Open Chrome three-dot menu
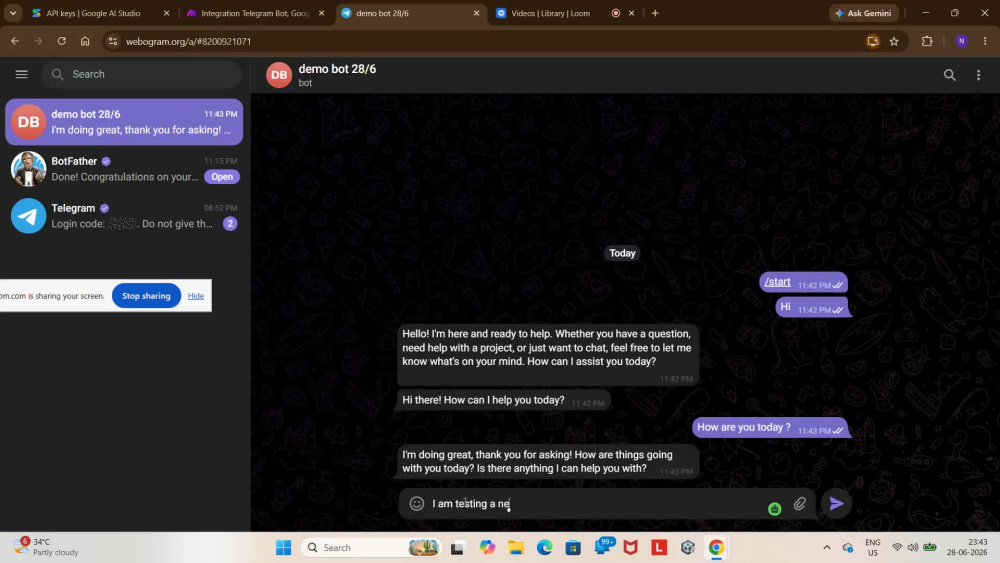 (985, 41)
